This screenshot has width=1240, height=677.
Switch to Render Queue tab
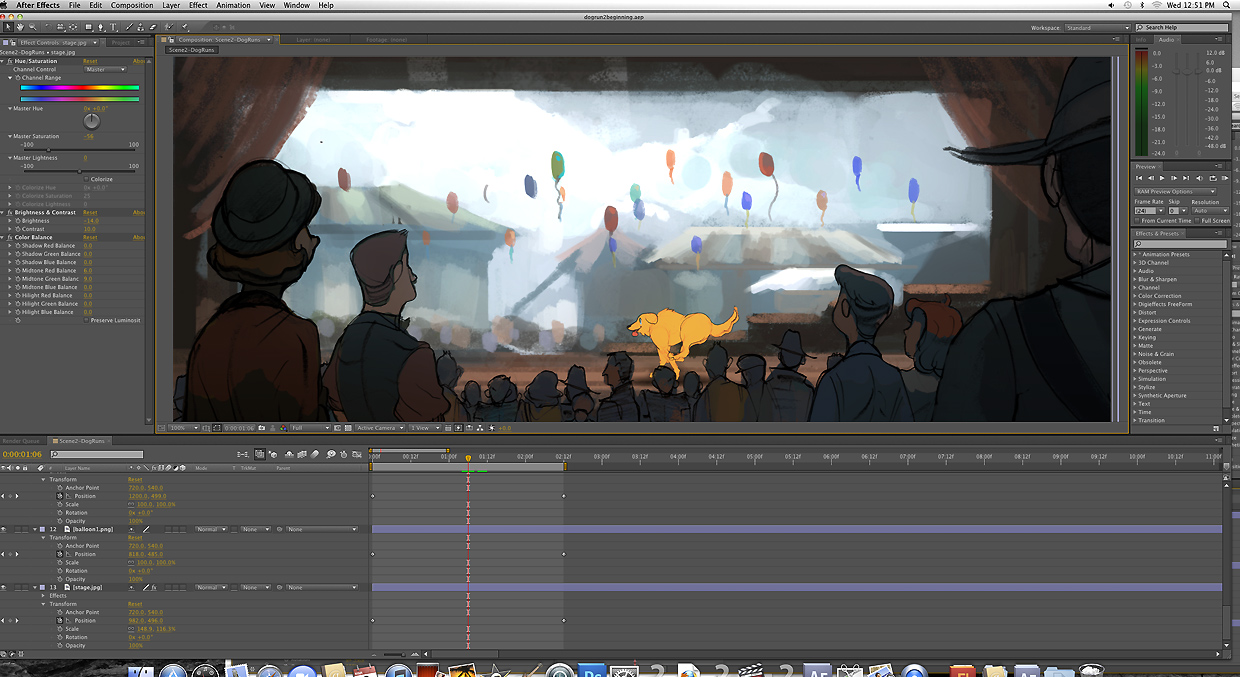(x=21, y=440)
